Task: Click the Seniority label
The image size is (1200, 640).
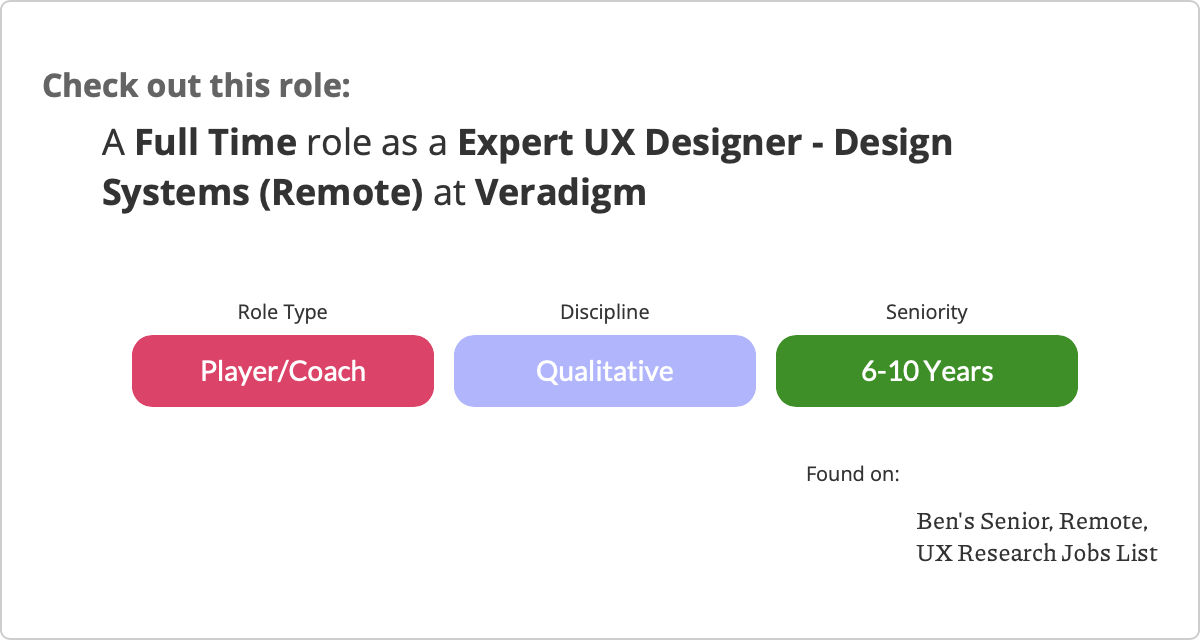Action: coord(927,312)
